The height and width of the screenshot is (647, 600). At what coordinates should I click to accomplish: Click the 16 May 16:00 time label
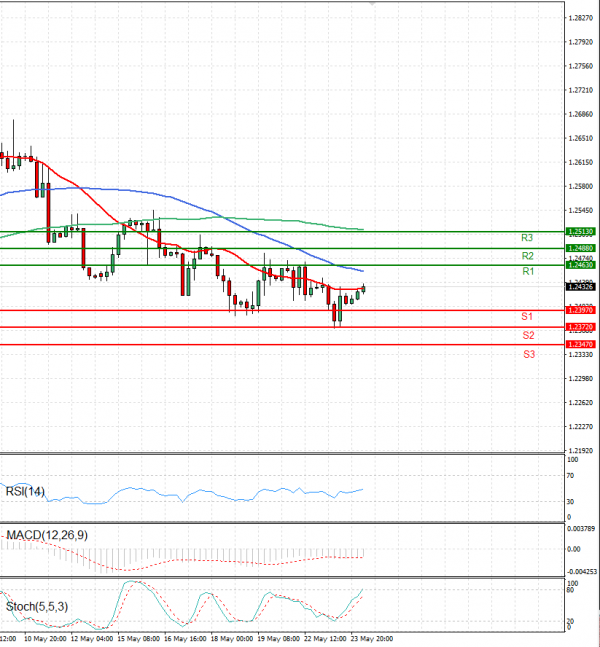185,639
